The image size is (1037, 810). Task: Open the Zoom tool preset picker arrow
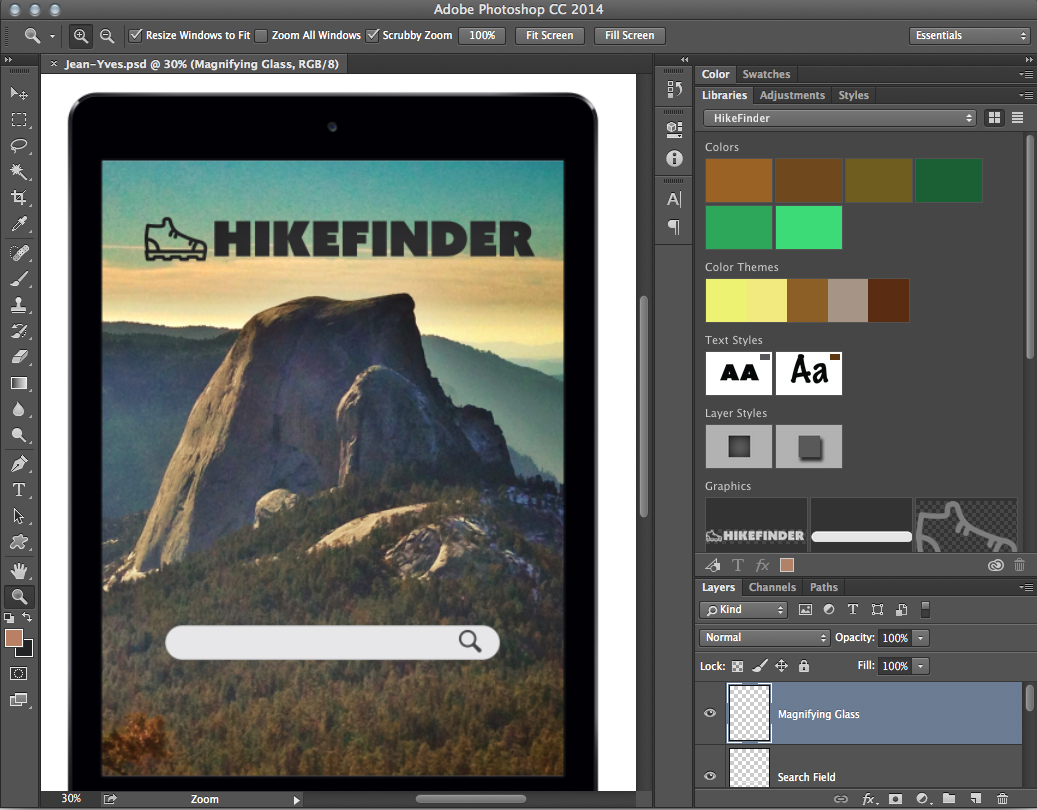coord(52,36)
